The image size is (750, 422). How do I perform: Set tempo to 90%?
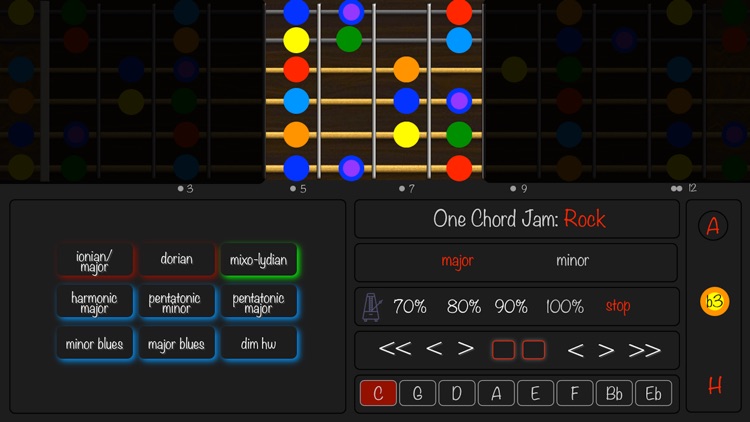pos(511,306)
